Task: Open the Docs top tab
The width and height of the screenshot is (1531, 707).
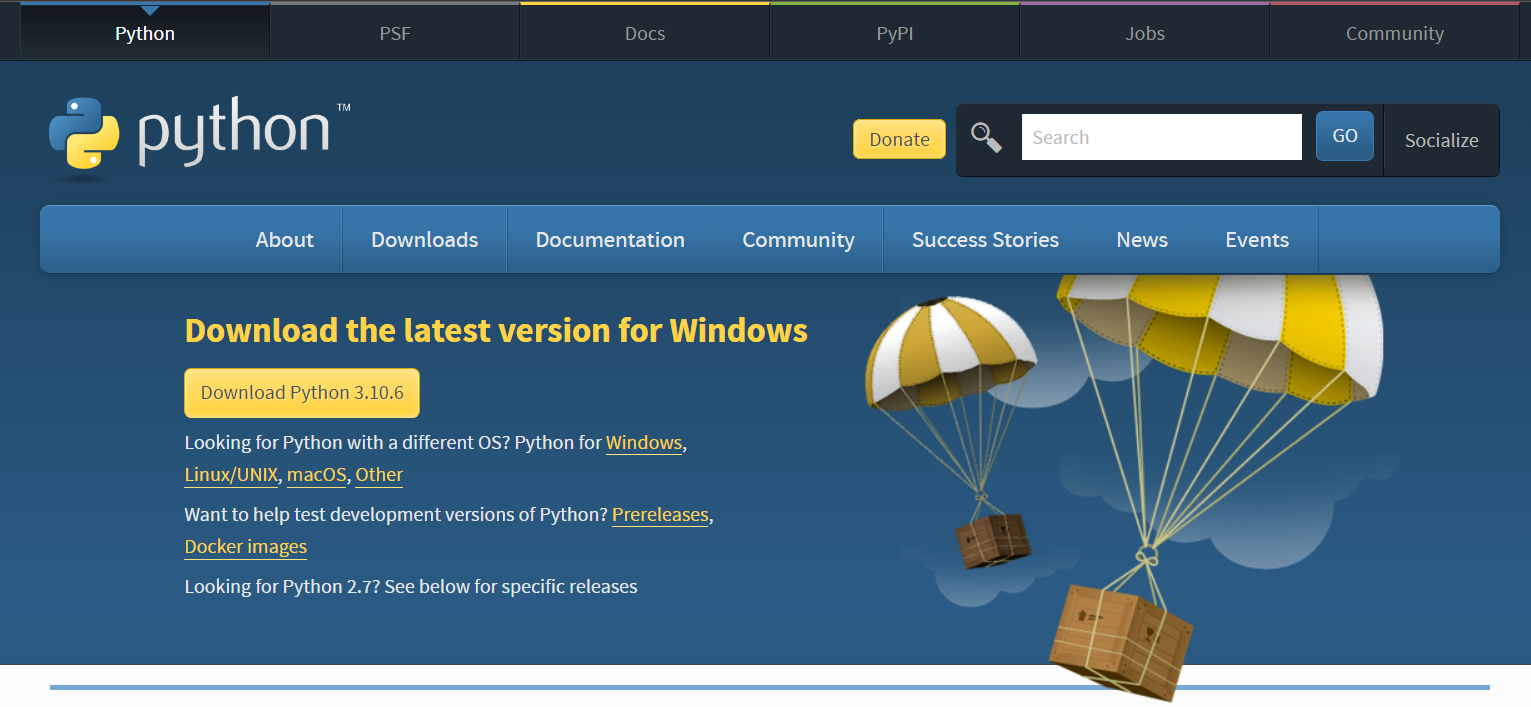Action: click(645, 33)
